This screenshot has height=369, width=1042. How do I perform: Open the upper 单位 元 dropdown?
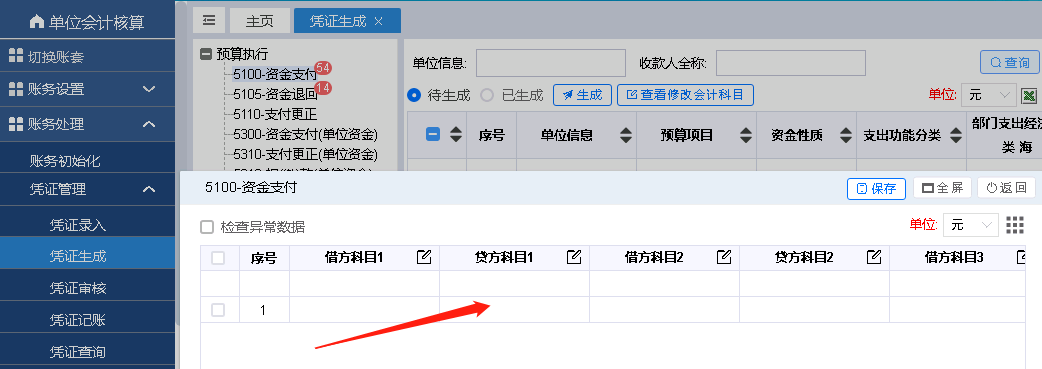(989, 95)
